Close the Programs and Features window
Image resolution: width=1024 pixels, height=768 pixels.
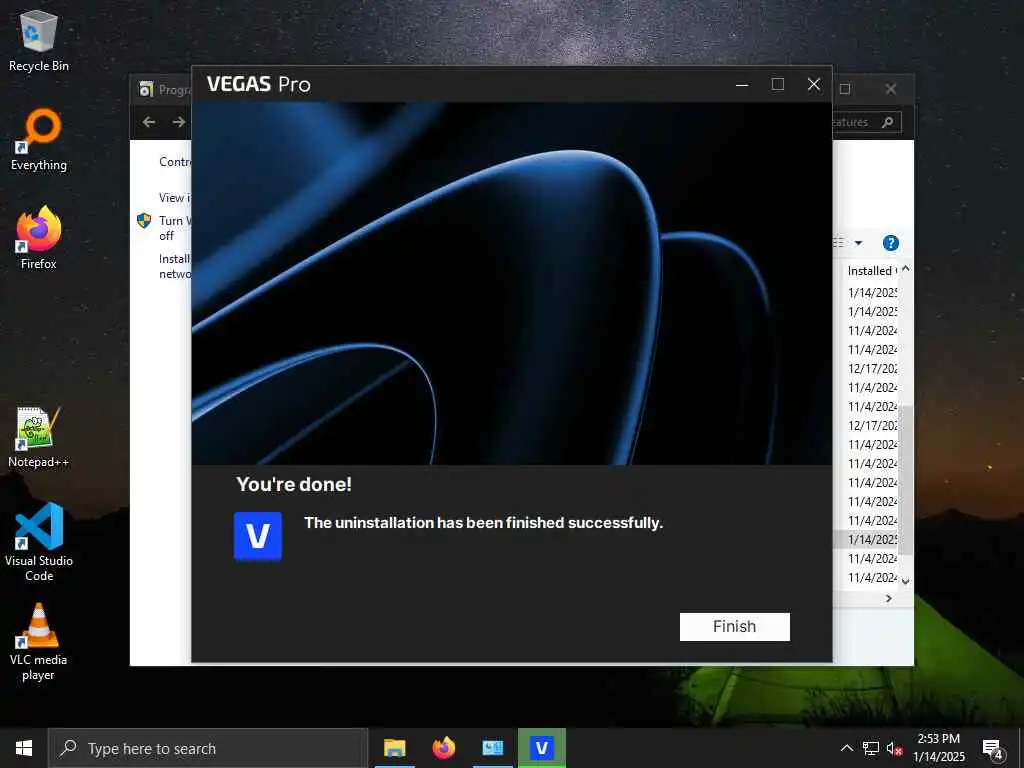click(x=891, y=89)
